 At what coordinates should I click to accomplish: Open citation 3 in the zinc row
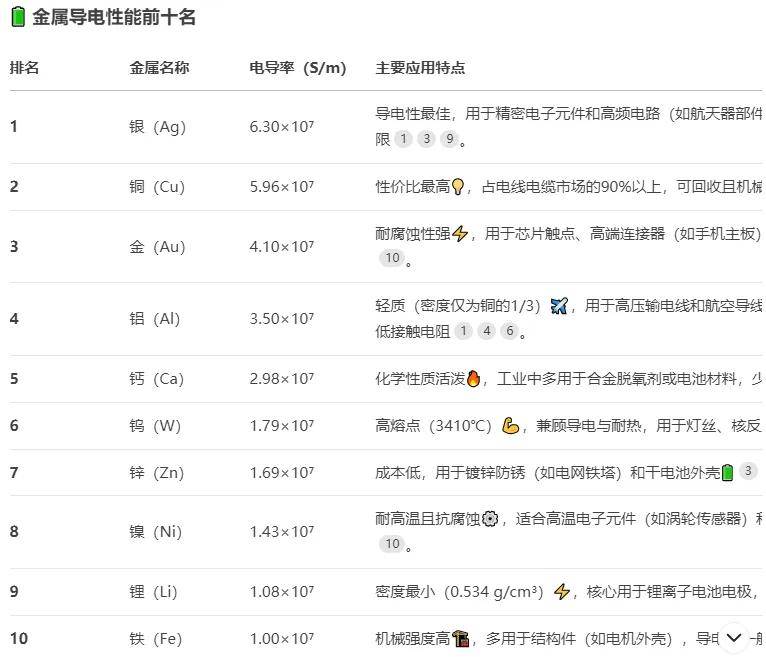click(748, 471)
